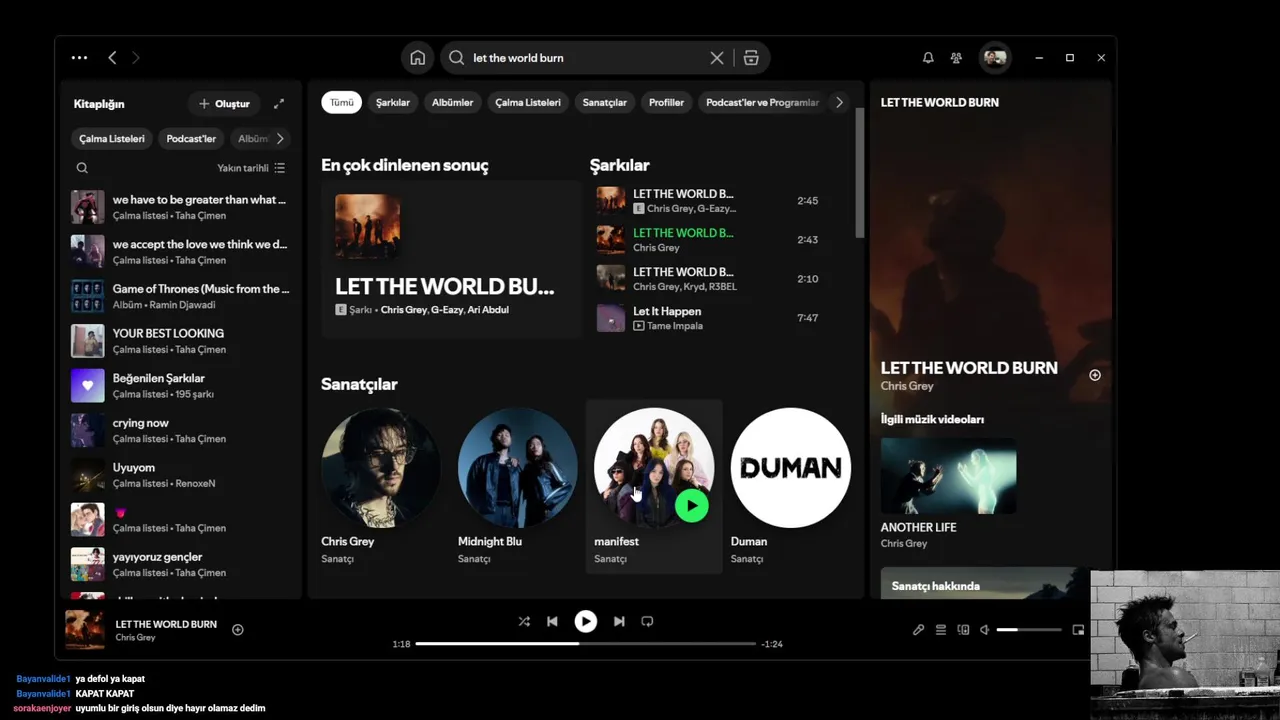The width and height of the screenshot is (1280, 720).
Task: Expand the library panel with arrows icon
Action: 279,104
